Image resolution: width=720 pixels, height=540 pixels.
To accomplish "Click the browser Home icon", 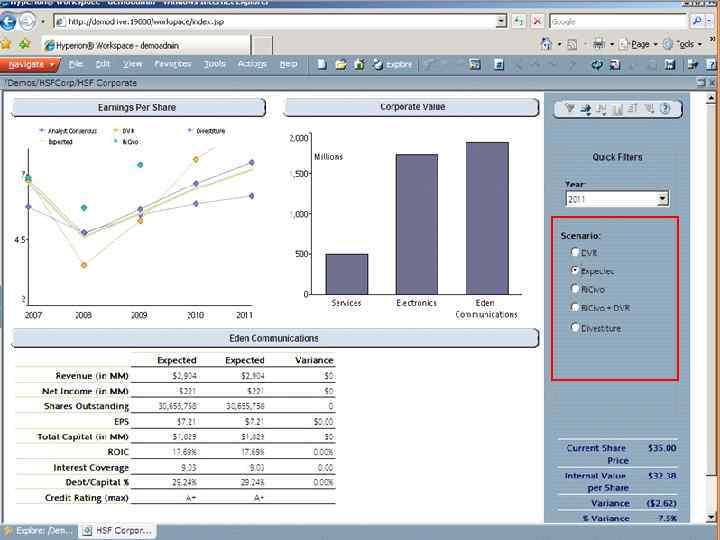I will coord(546,44).
